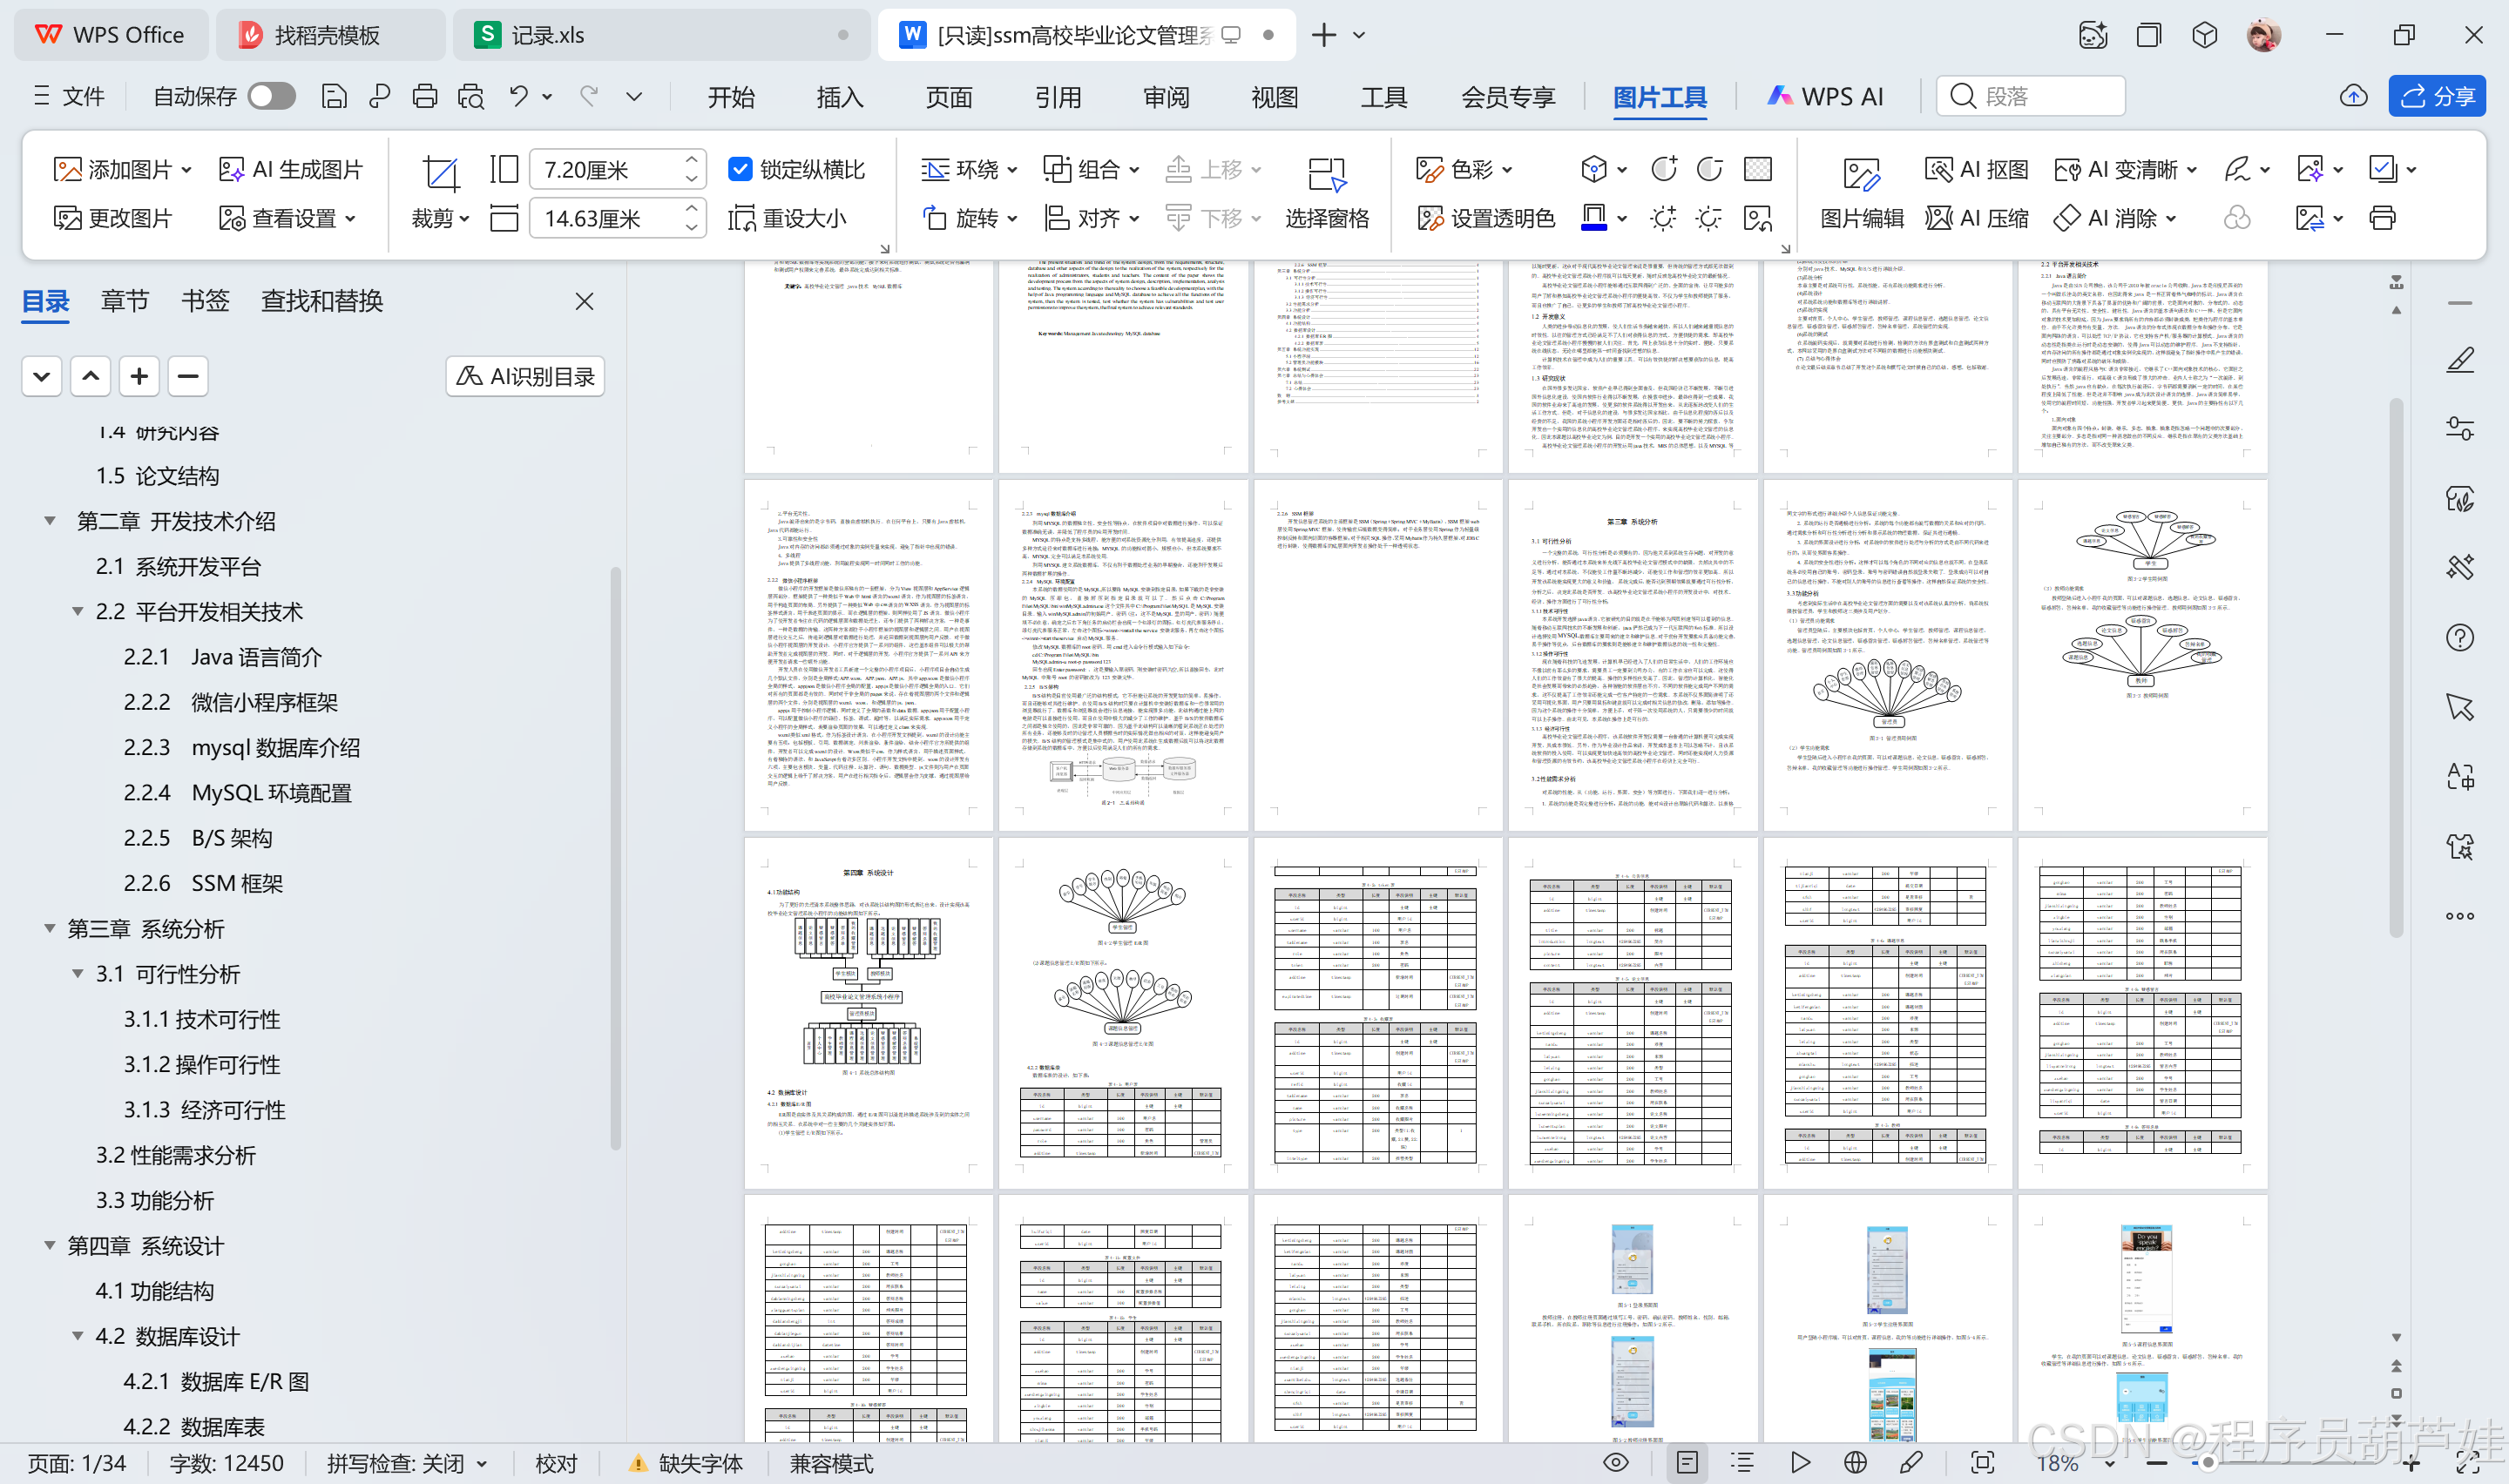Click cloud upload icon near share button
This screenshot has width=2509, height=1484.
(x=2353, y=96)
